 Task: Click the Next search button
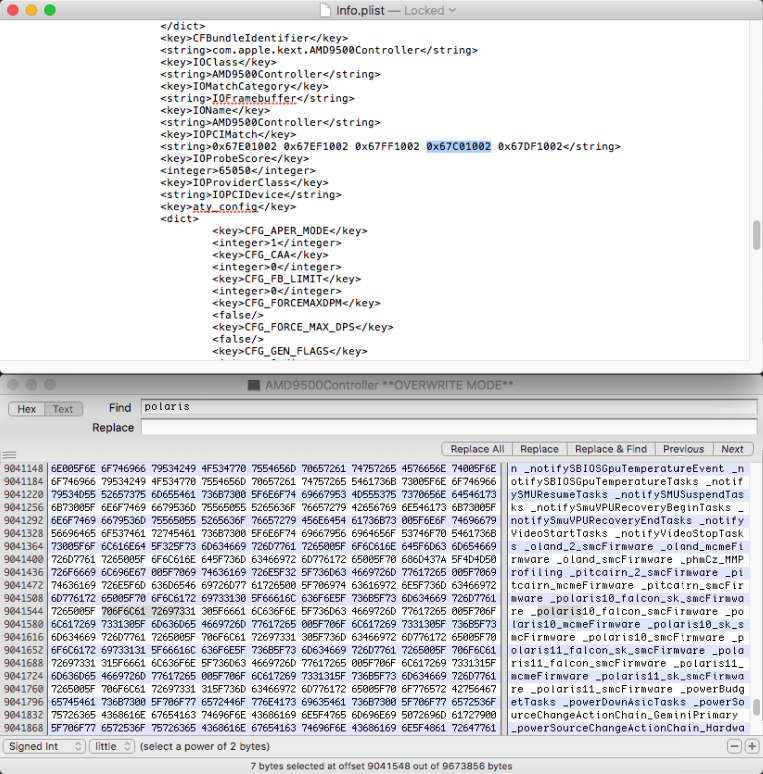tap(732, 449)
